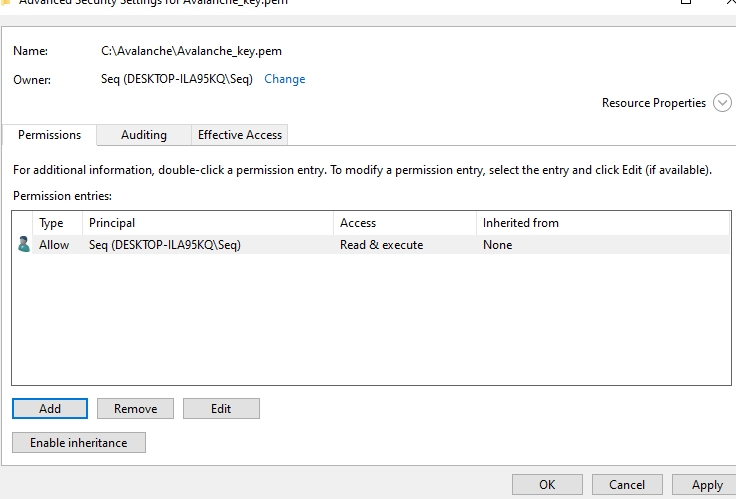Image resolution: width=736 pixels, height=499 pixels.
Task: Click the user icon in the permission entry
Action: pyautogui.click(x=24, y=245)
